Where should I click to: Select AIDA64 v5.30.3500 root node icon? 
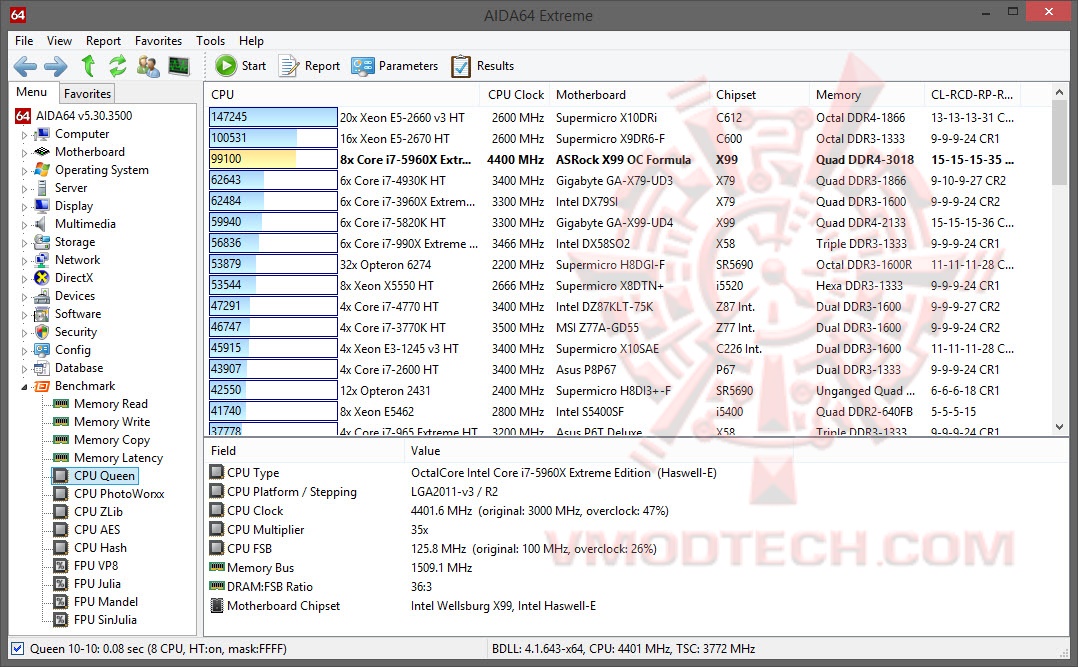pos(23,116)
